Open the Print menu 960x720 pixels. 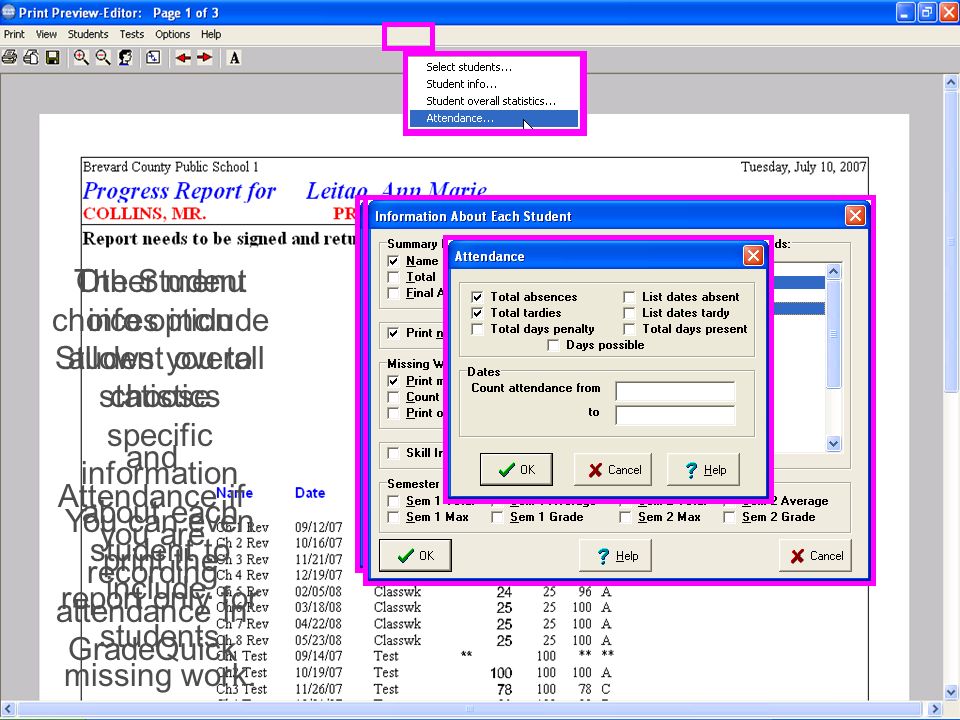click(x=14, y=34)
